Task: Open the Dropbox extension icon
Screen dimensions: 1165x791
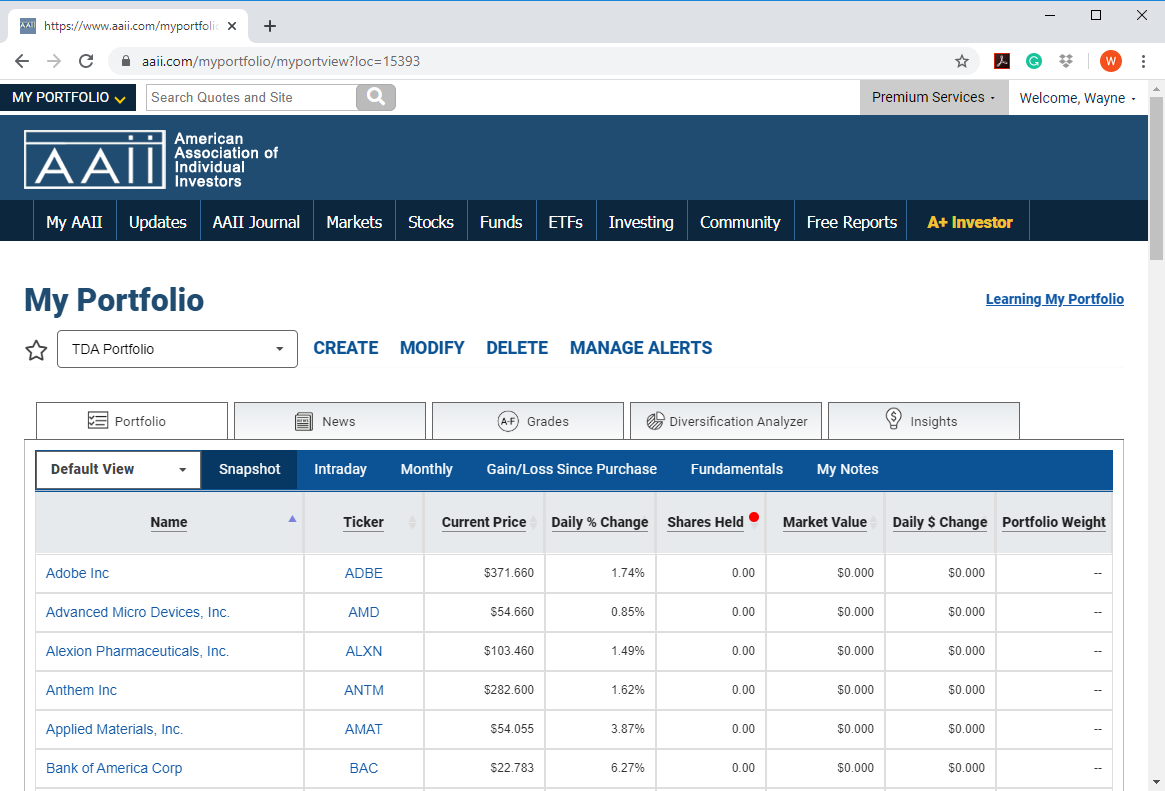Action: (x=1066, y=61)
